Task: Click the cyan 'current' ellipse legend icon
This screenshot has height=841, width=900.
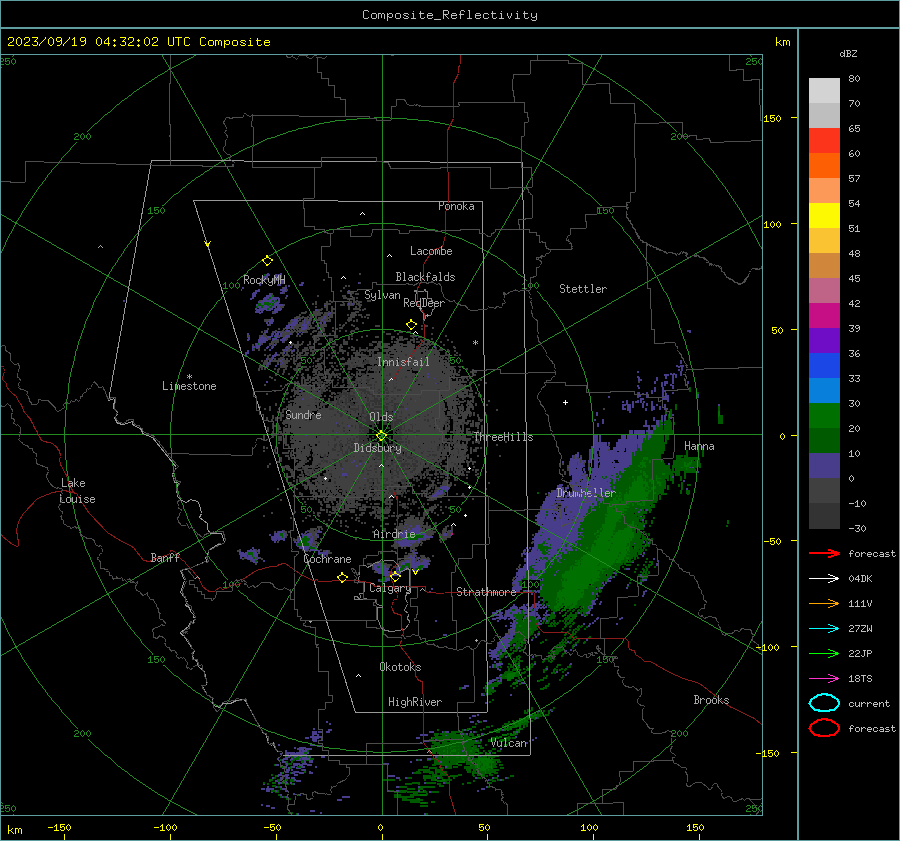Action: (824, 703)
